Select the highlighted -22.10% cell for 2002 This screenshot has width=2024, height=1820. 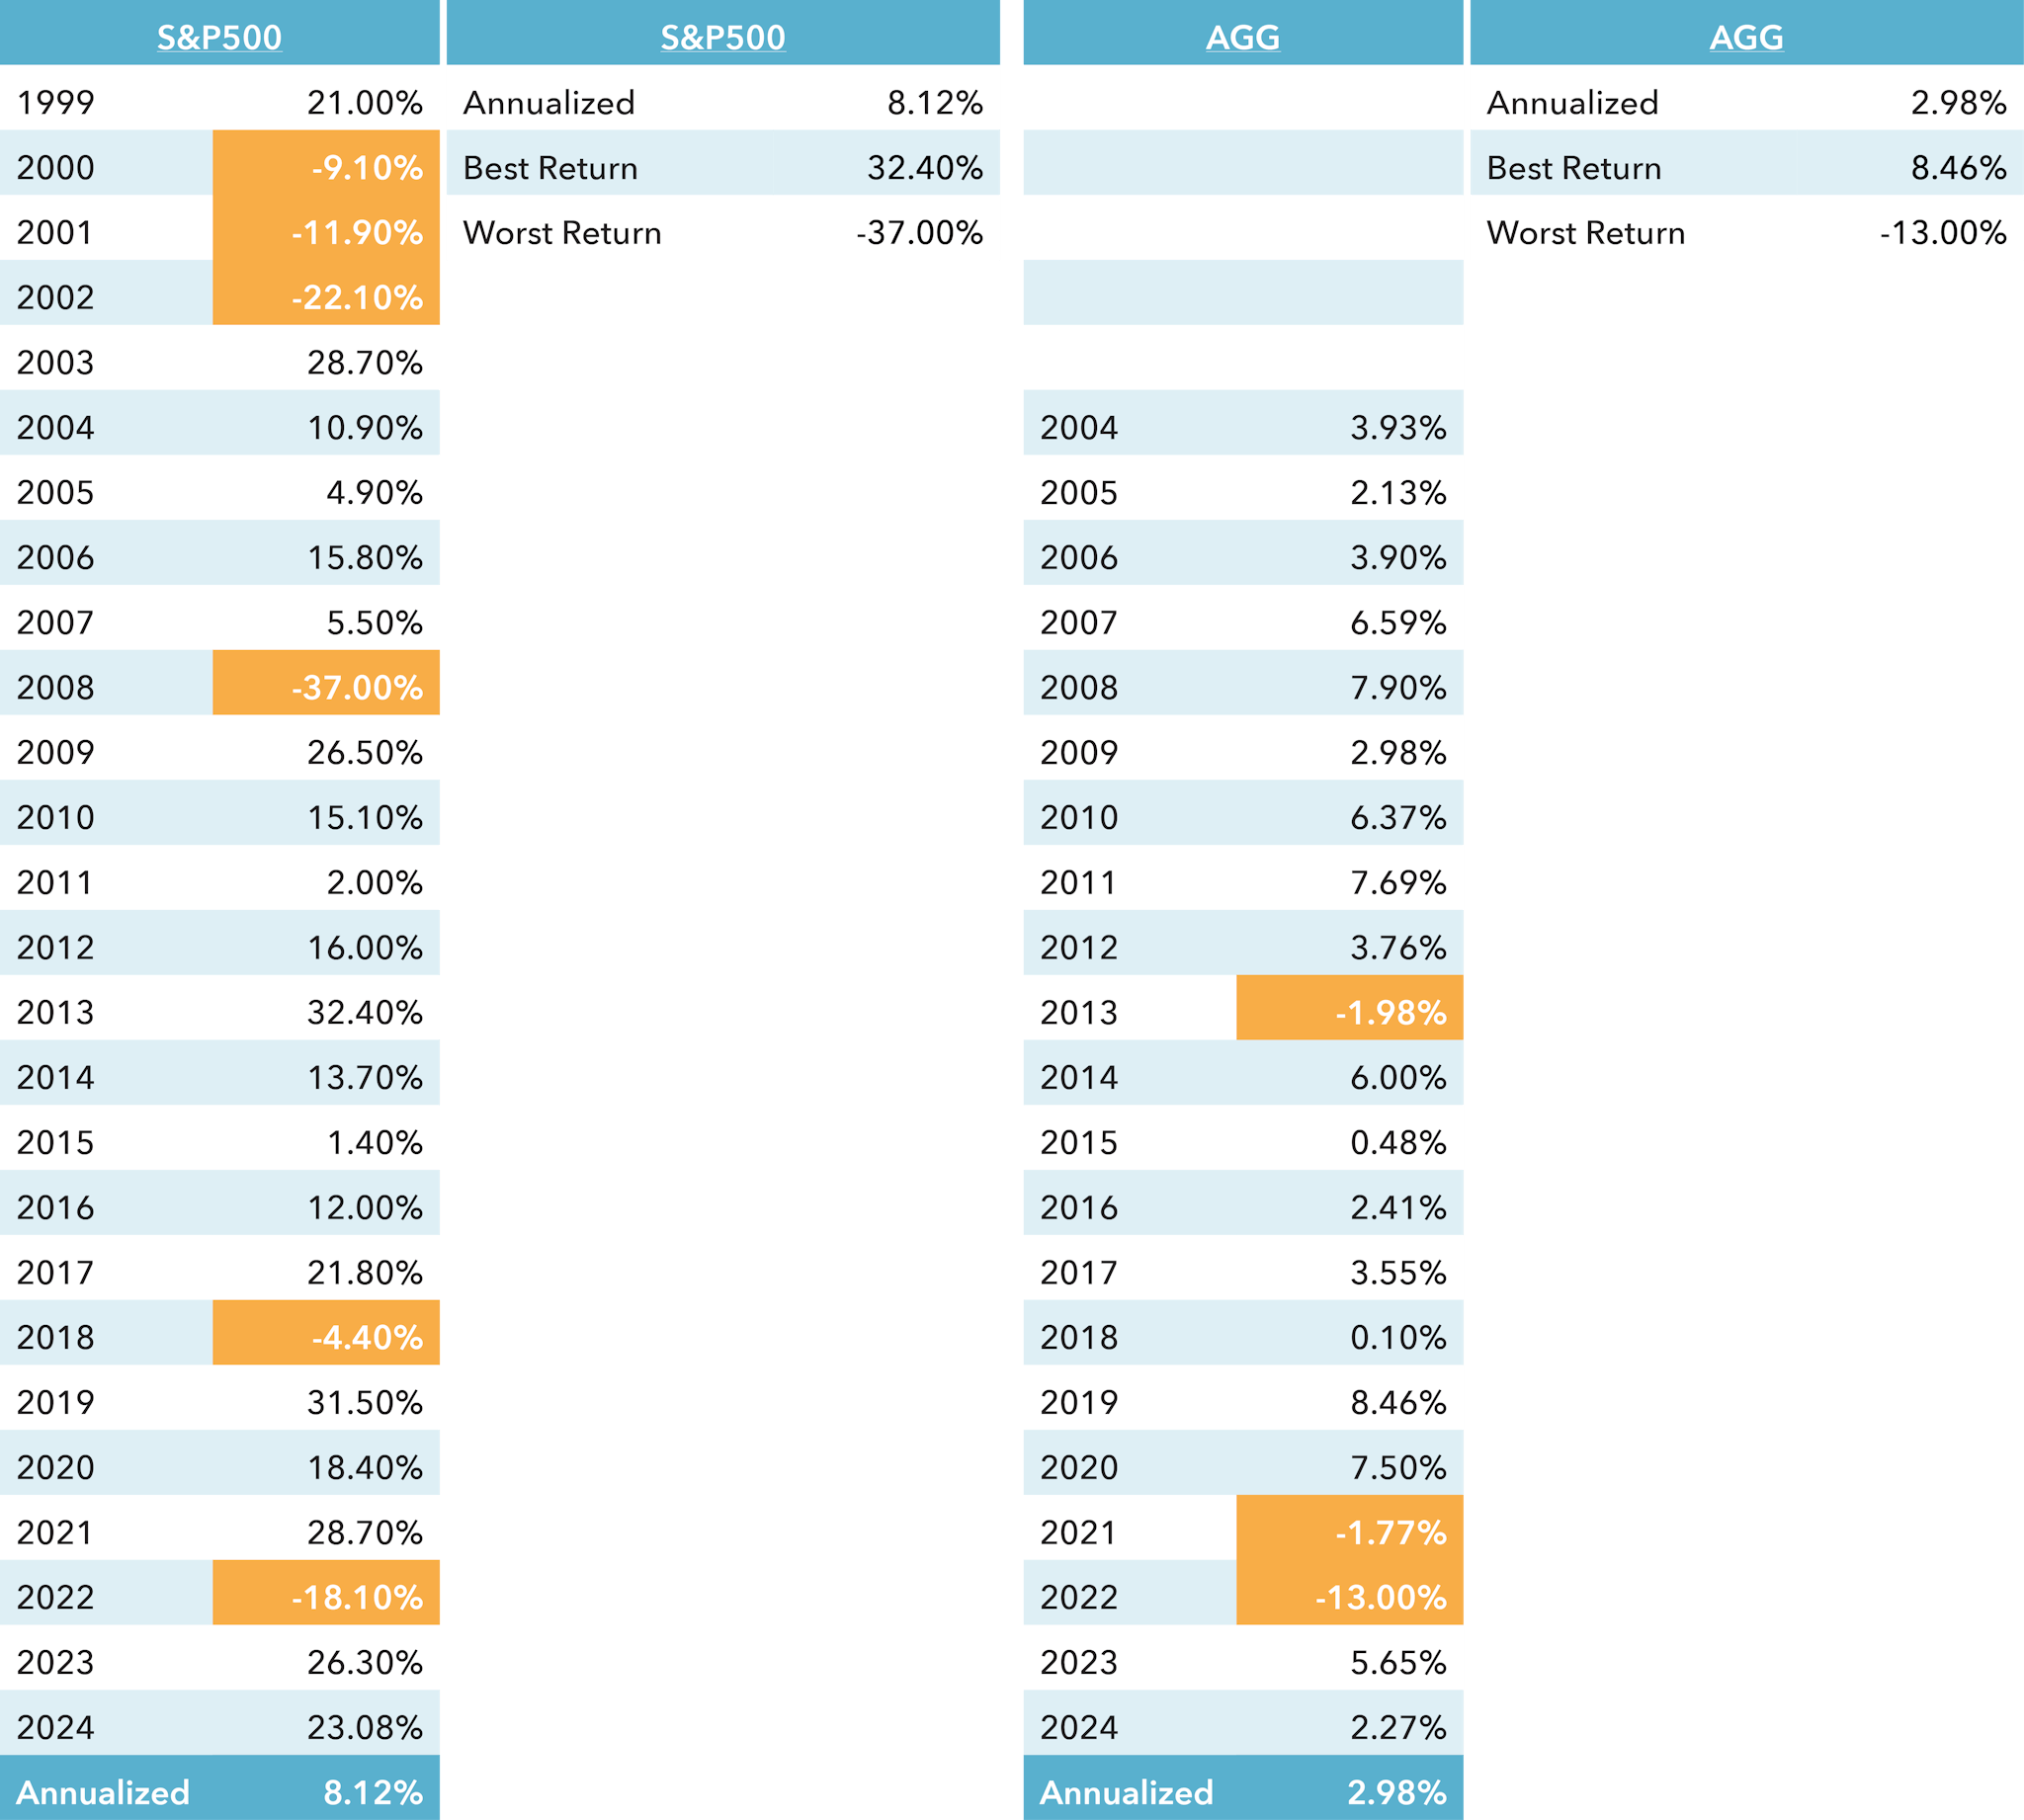click(326, 292)
